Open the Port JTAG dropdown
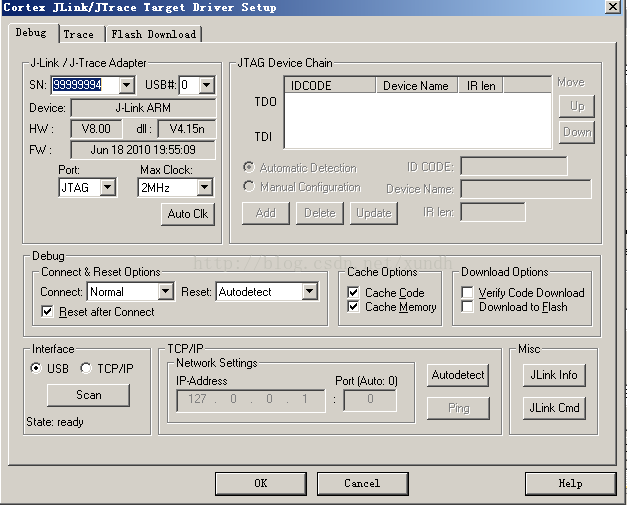The image size is (627, 505). pos(108,187)
